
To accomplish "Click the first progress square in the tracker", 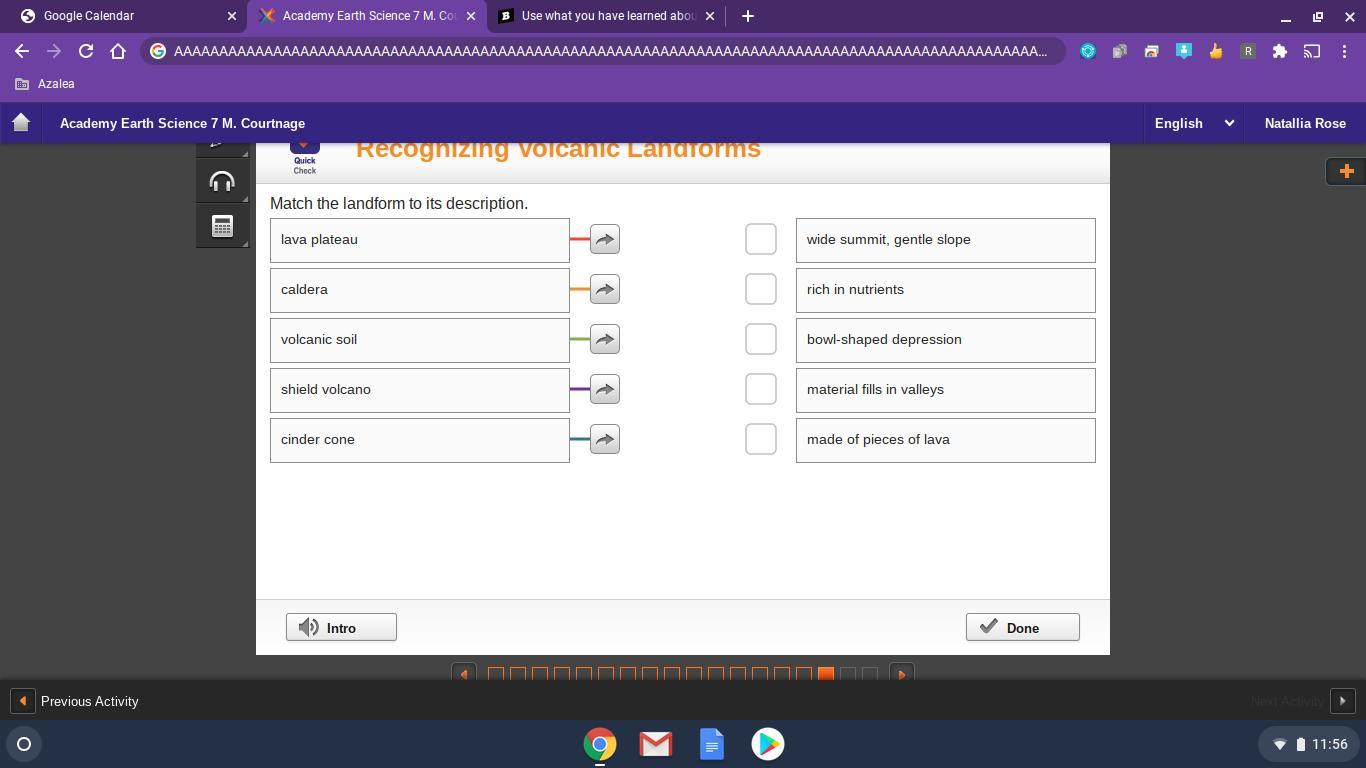I will [x=495, y=674].
